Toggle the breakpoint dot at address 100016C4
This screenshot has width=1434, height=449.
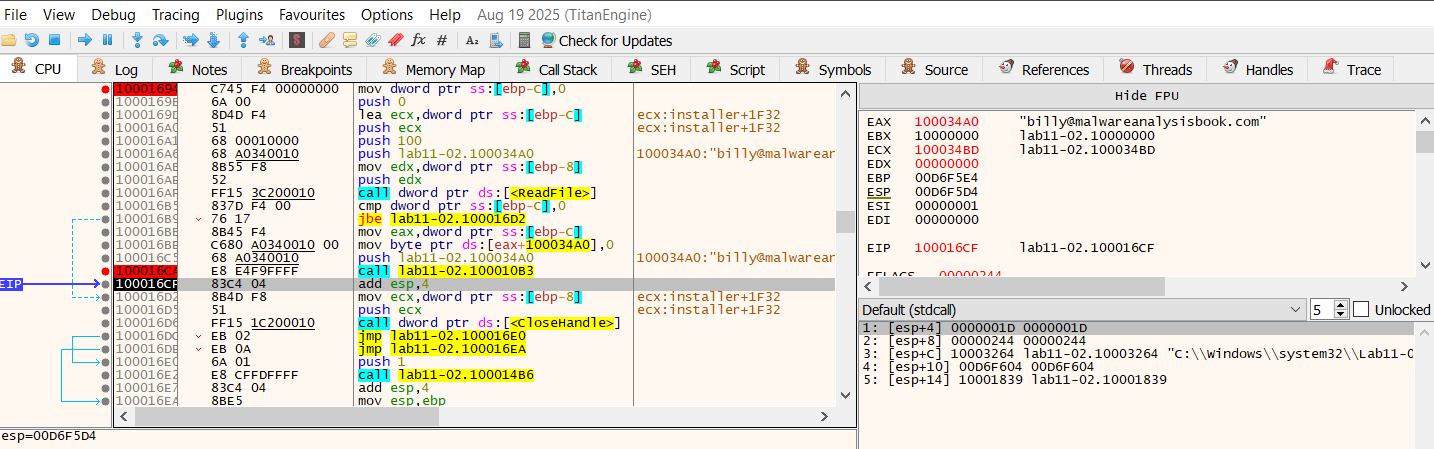click(x=105, y=270)
